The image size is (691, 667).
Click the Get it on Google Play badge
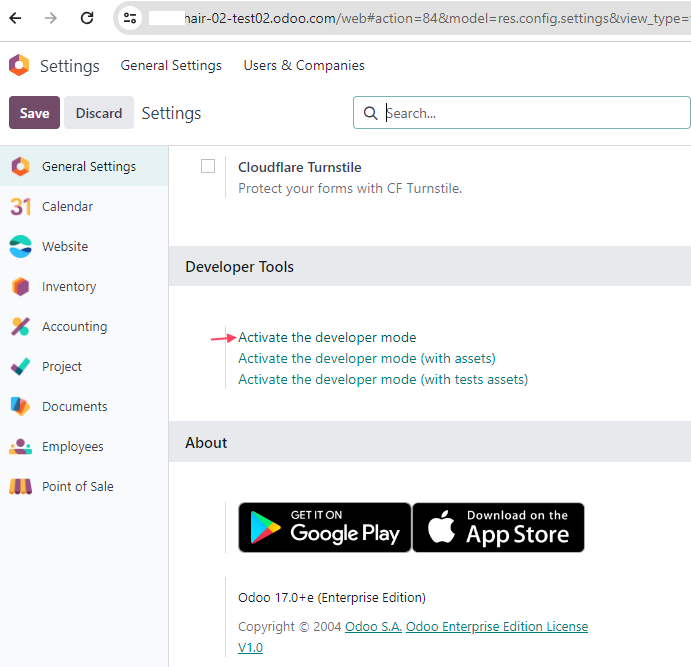pyautogui.click(x=325, y=527)
